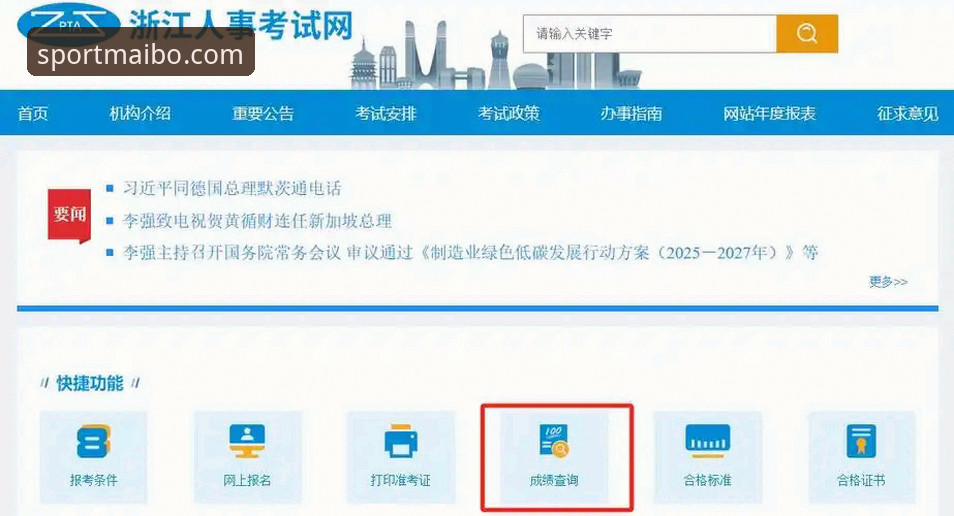Screen dimensions: 954x516
Task: Open the 考试政策 menu item
Action: tap(509, 113)
